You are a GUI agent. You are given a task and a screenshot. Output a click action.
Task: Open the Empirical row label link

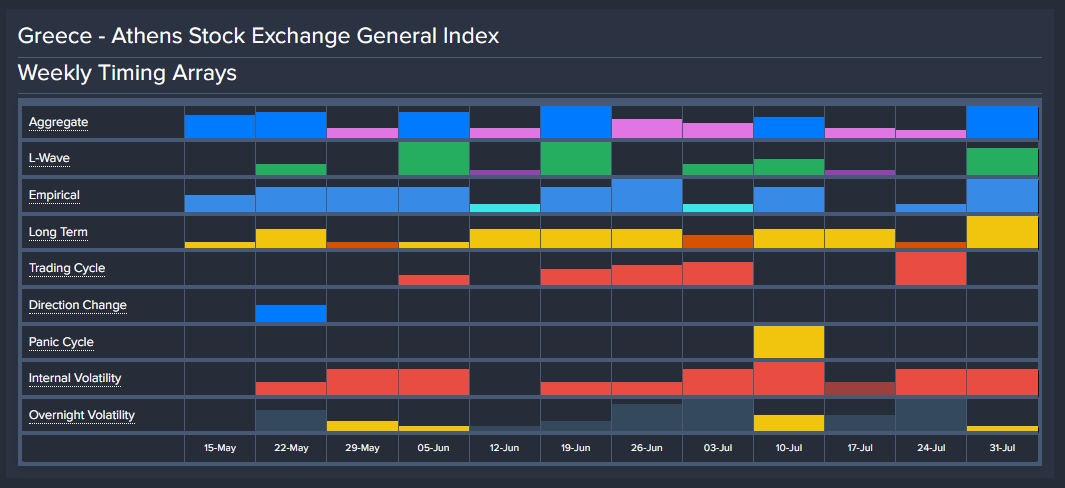[54, 195]
